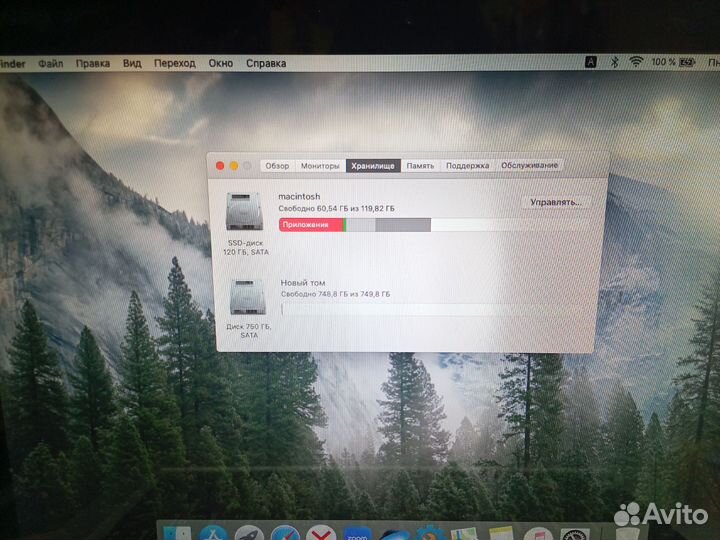
Task: Switch to the Память tab
Action: (x=420, y=166)
